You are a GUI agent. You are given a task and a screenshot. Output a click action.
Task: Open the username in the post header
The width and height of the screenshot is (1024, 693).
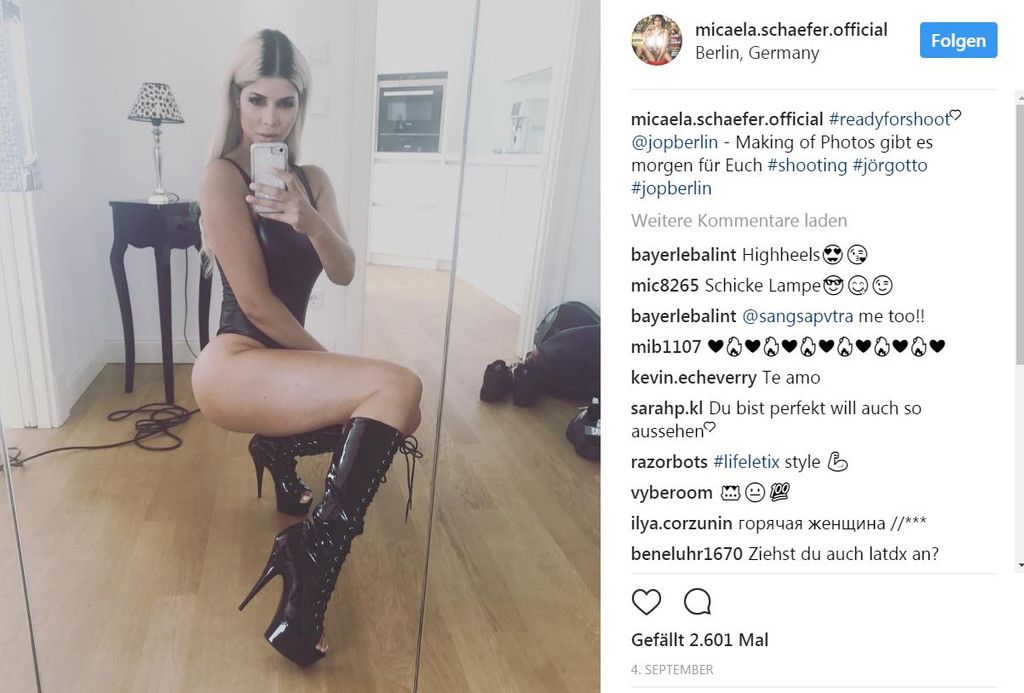click(791, 29)
